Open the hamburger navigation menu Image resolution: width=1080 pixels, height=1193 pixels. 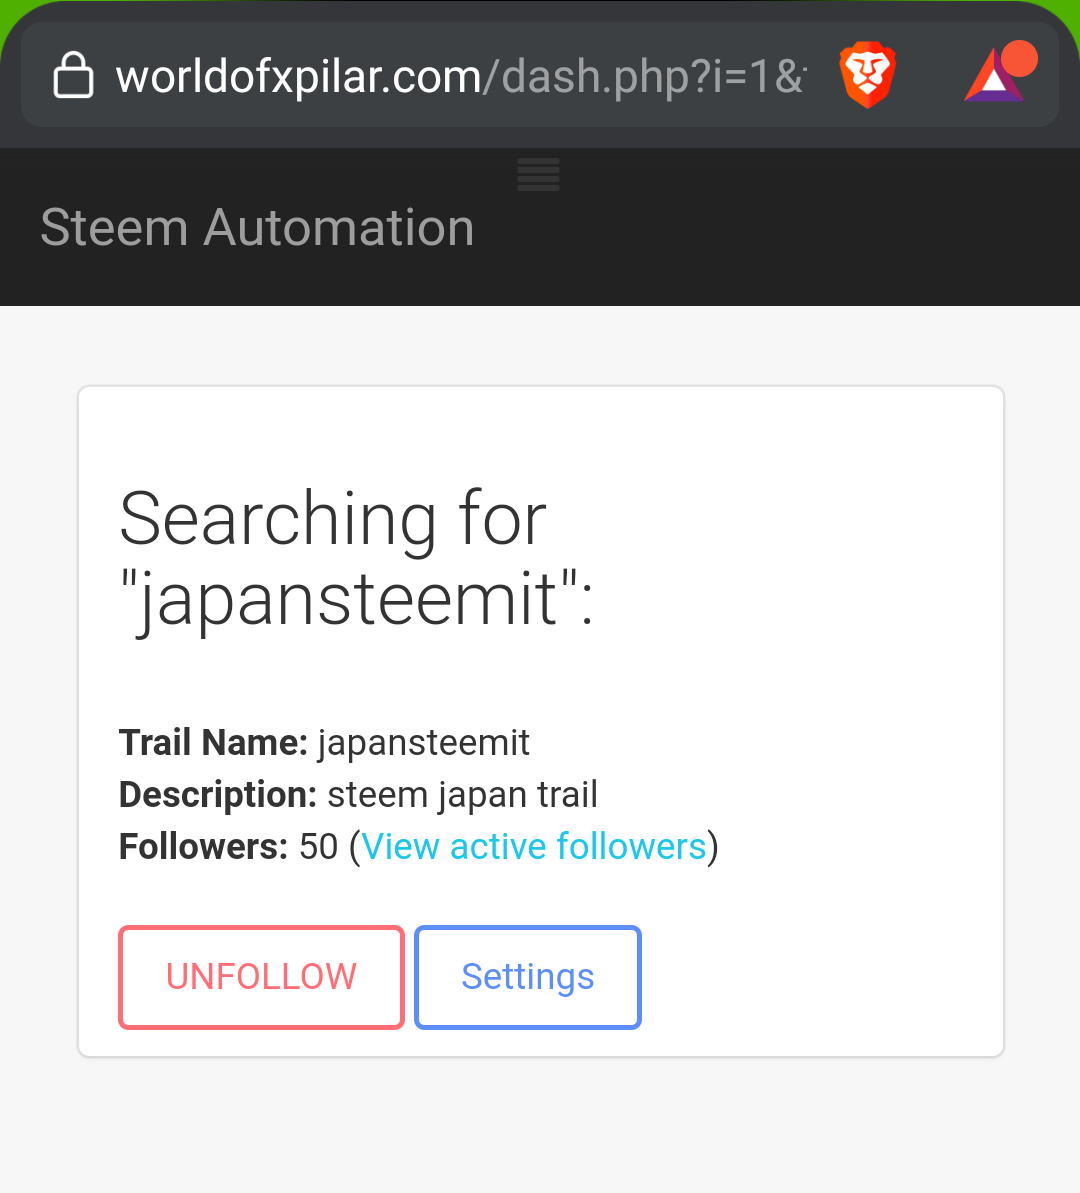point(538,175)
